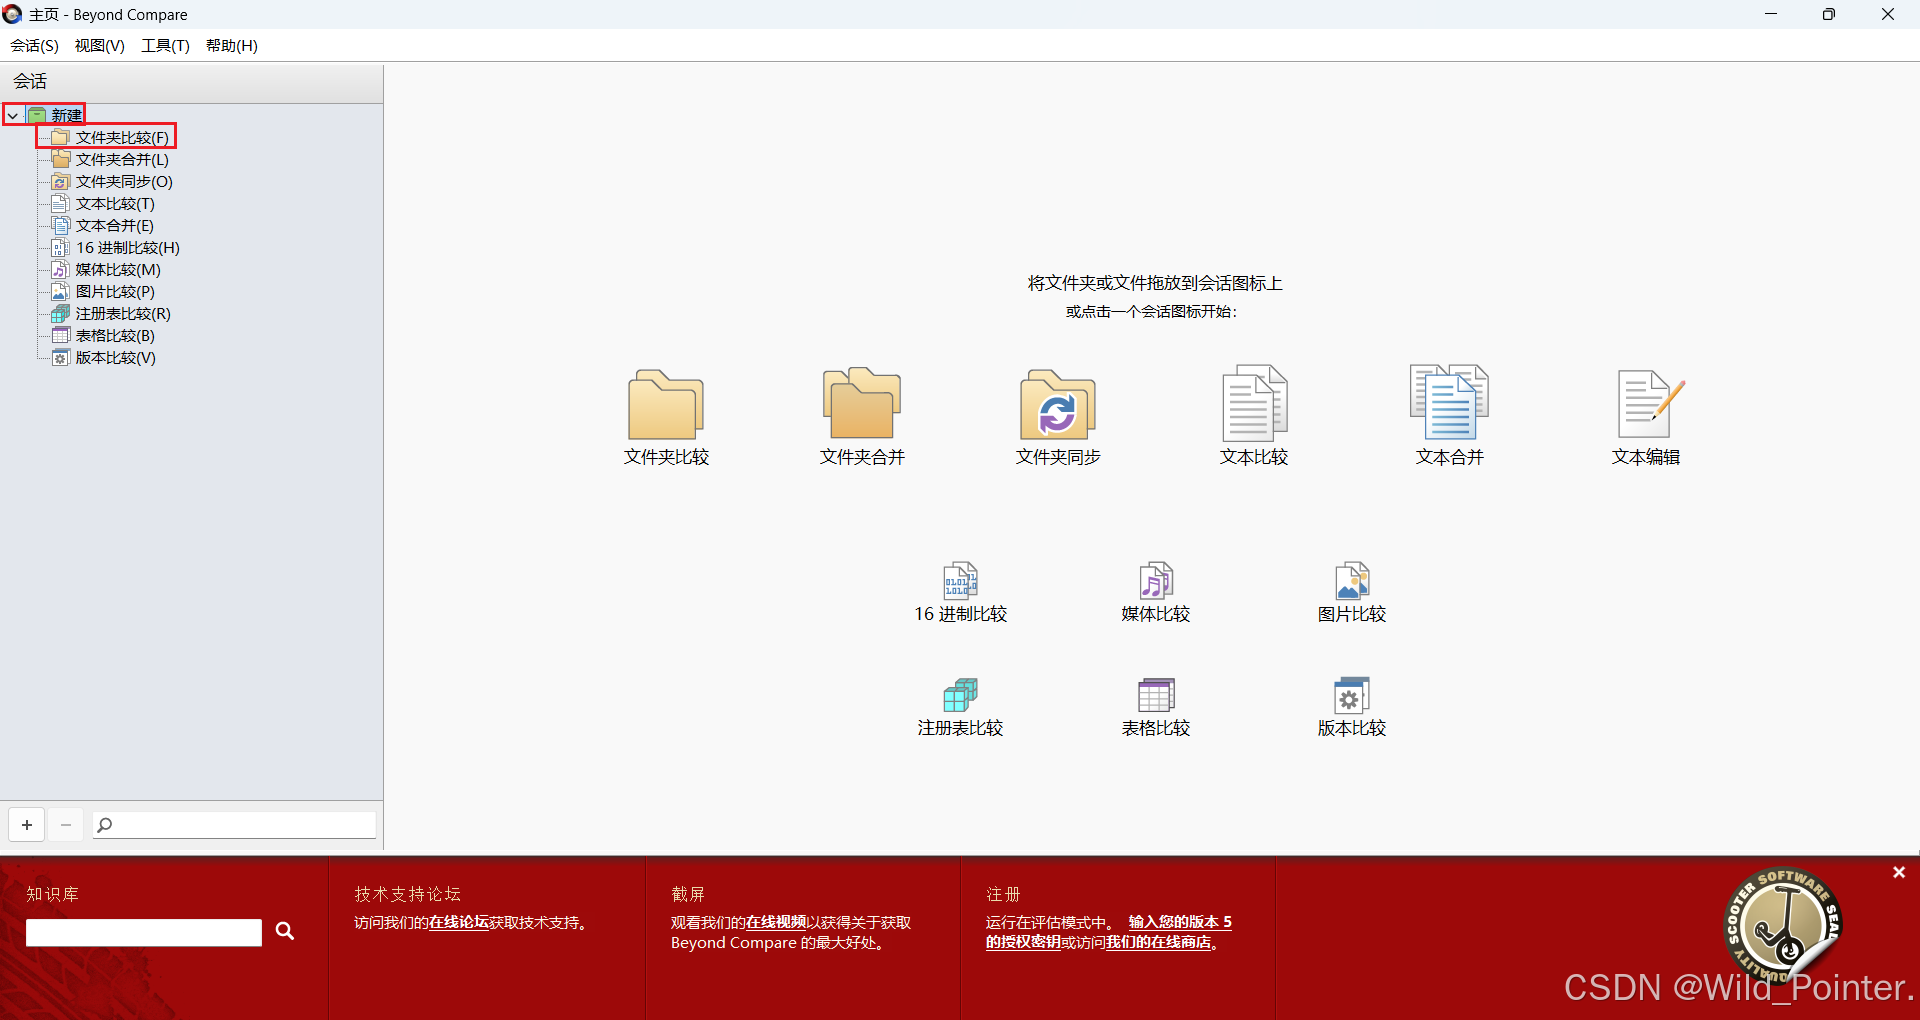
Task: Select 媒体比较(M) in the session tree
Action: click(118, 269)
